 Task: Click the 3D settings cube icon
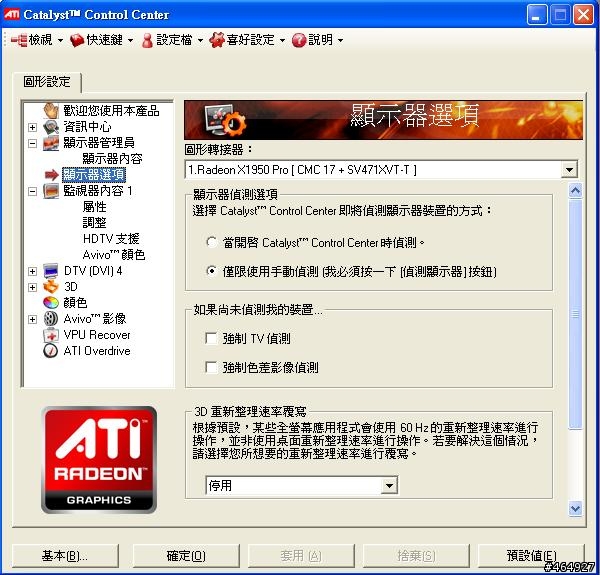click(51, 287)
